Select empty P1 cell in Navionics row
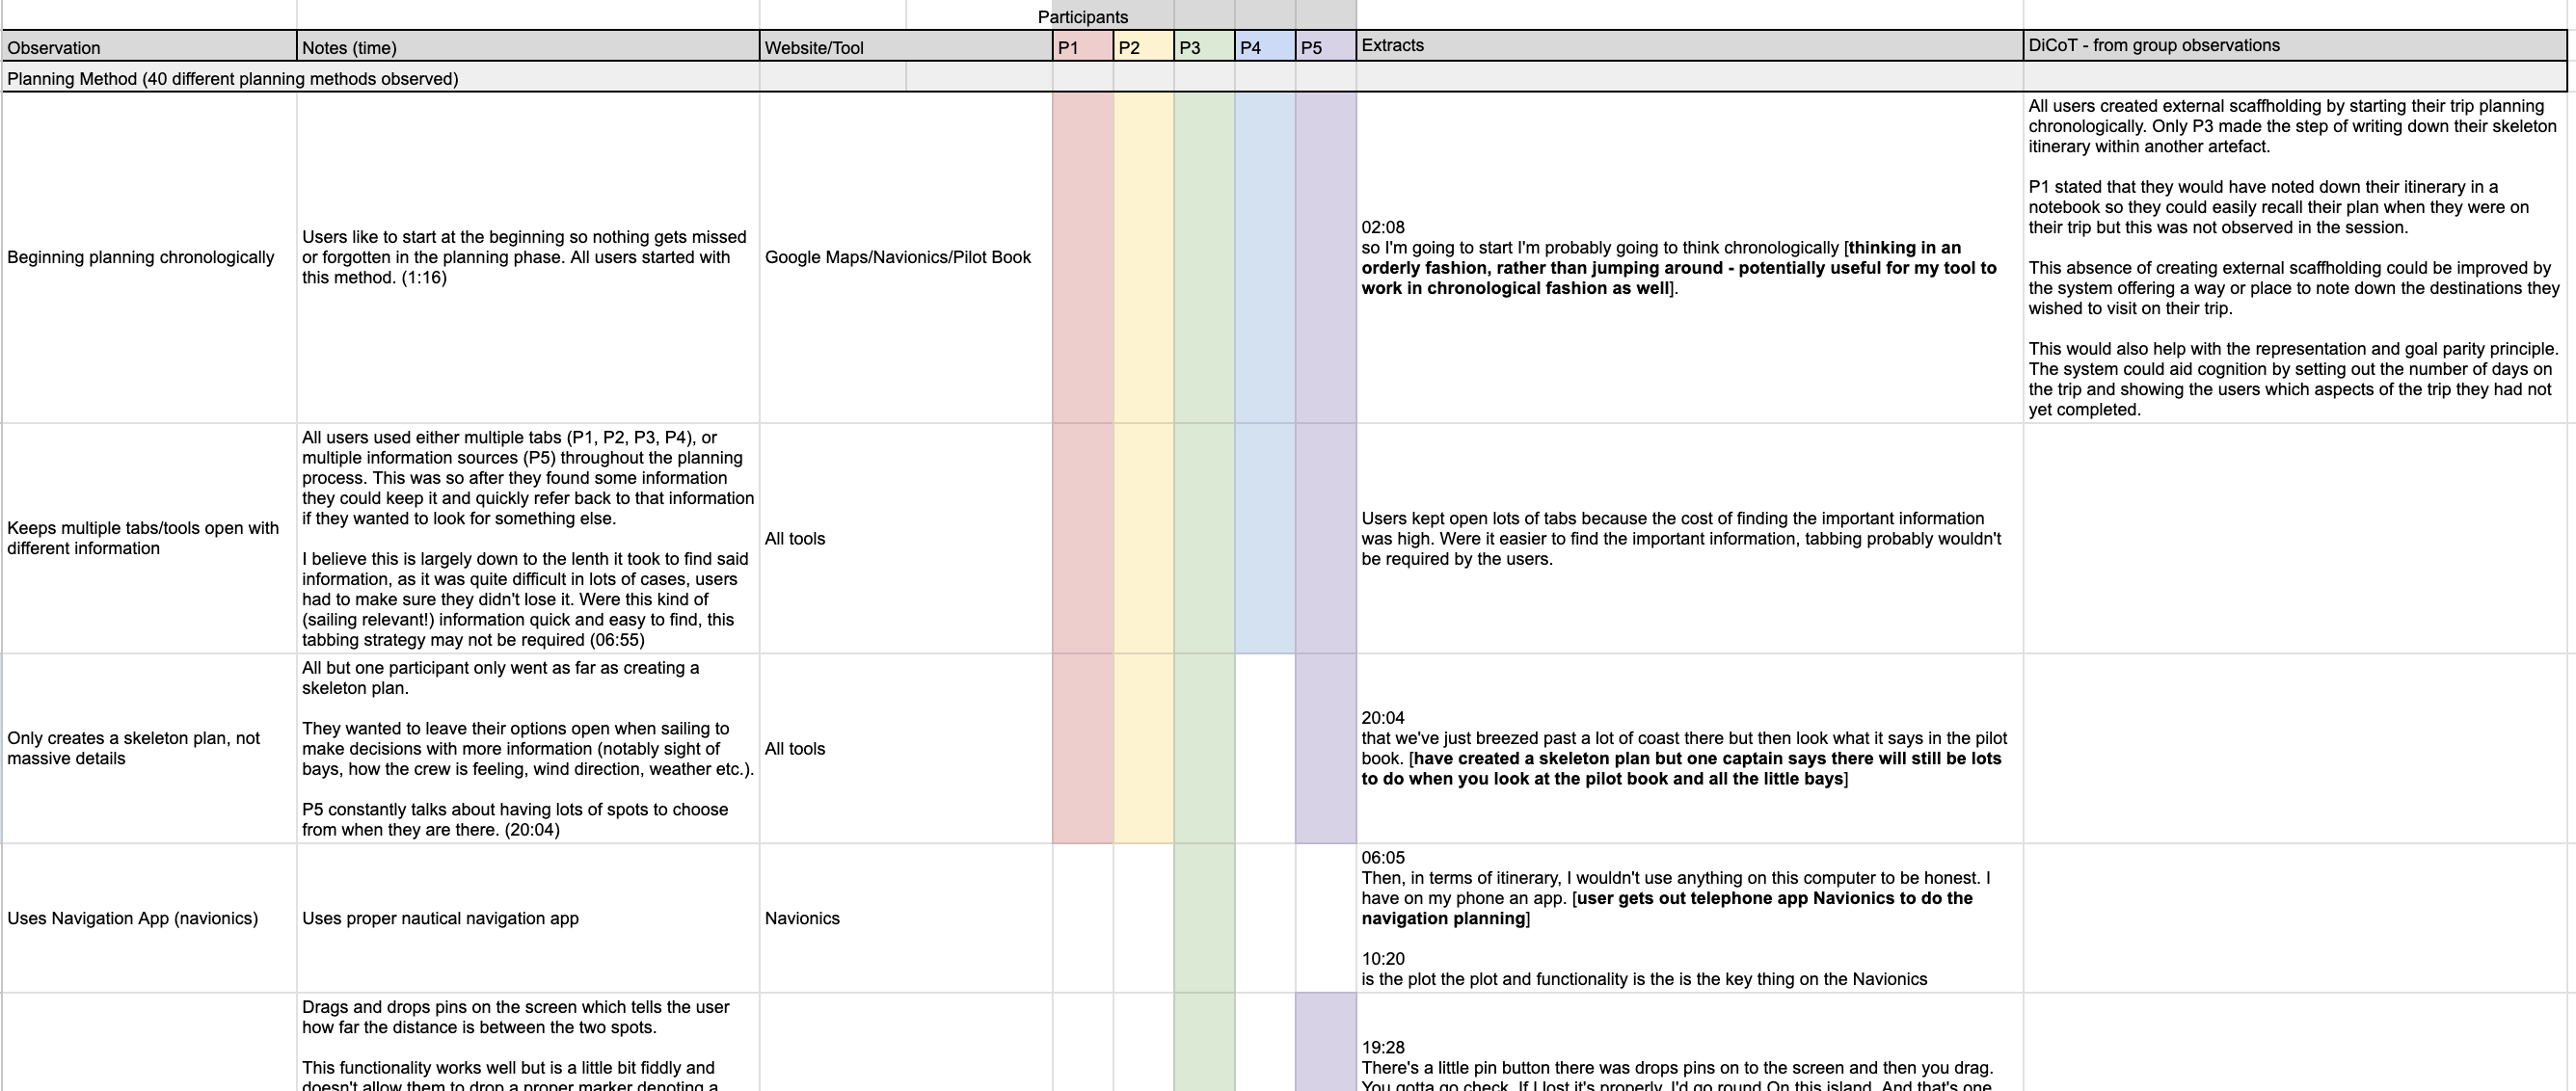Viewport: 2576px width, 1091px height. click(1083, 919)
